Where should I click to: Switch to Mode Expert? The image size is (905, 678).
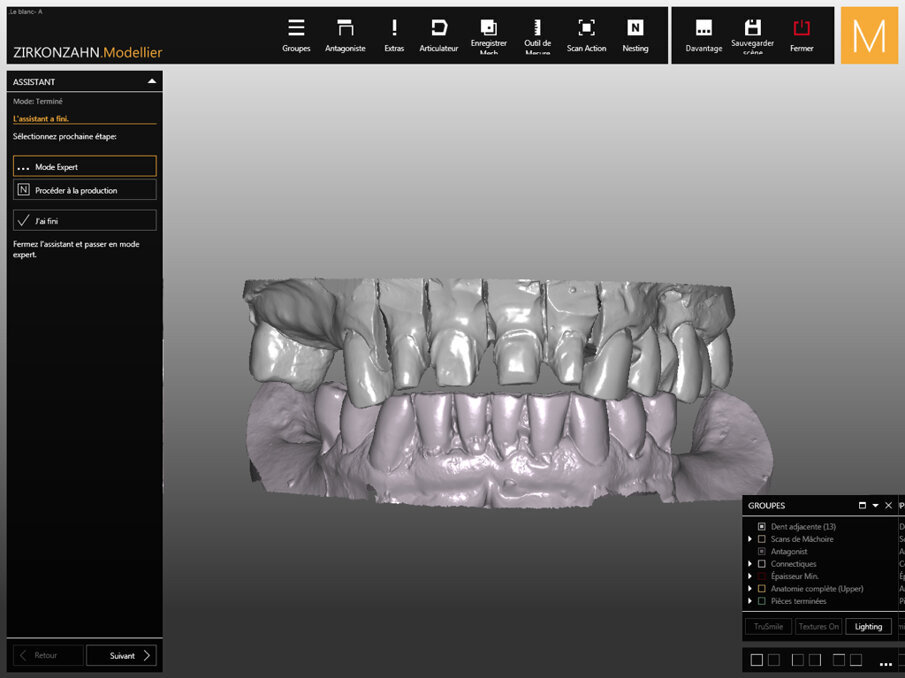(x=84, y=165)
